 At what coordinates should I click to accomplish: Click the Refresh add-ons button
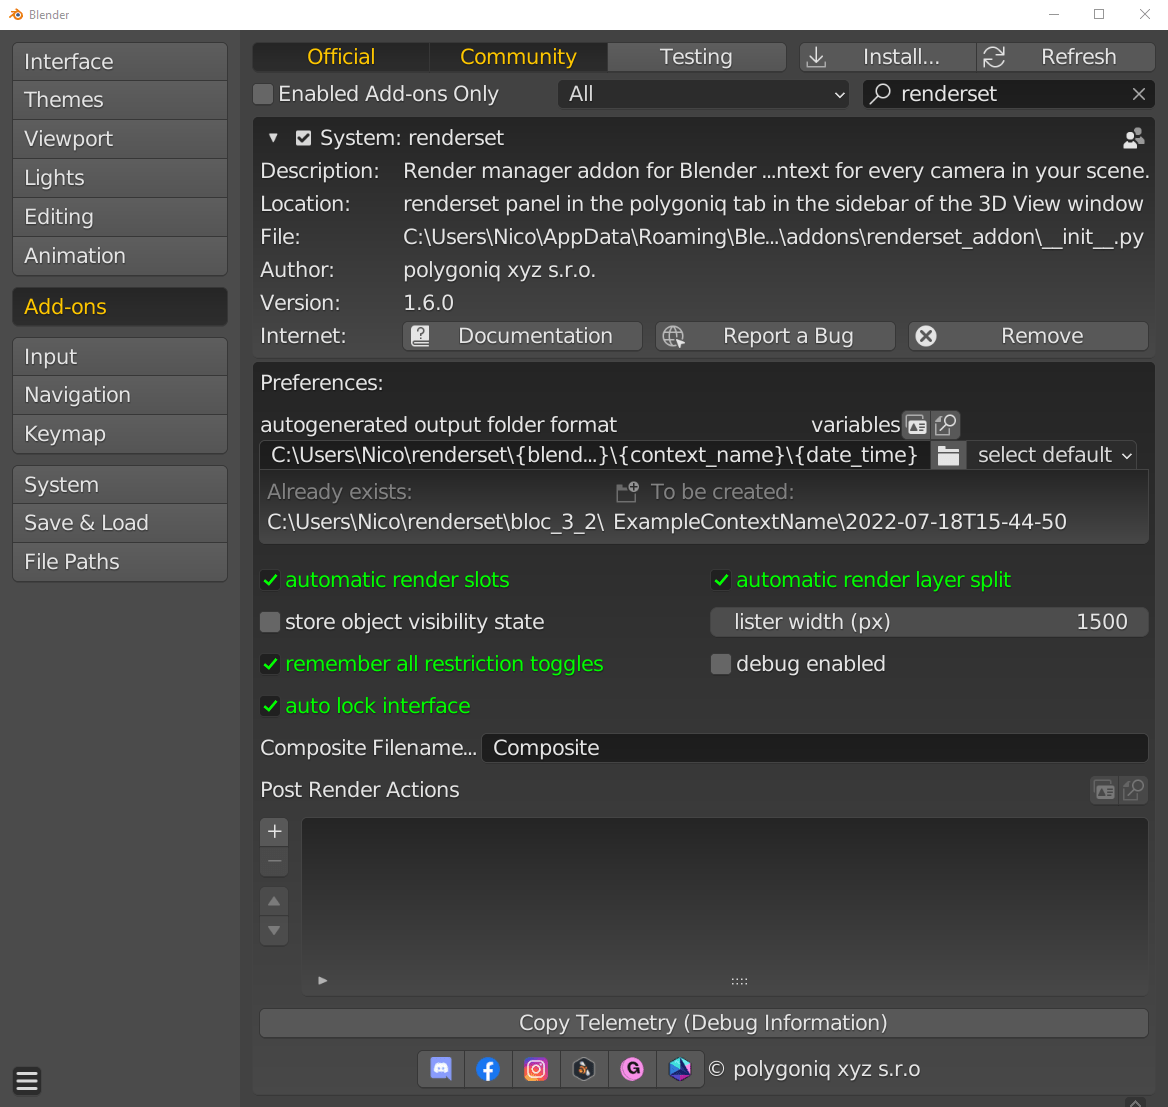(x=1066, y=57)
